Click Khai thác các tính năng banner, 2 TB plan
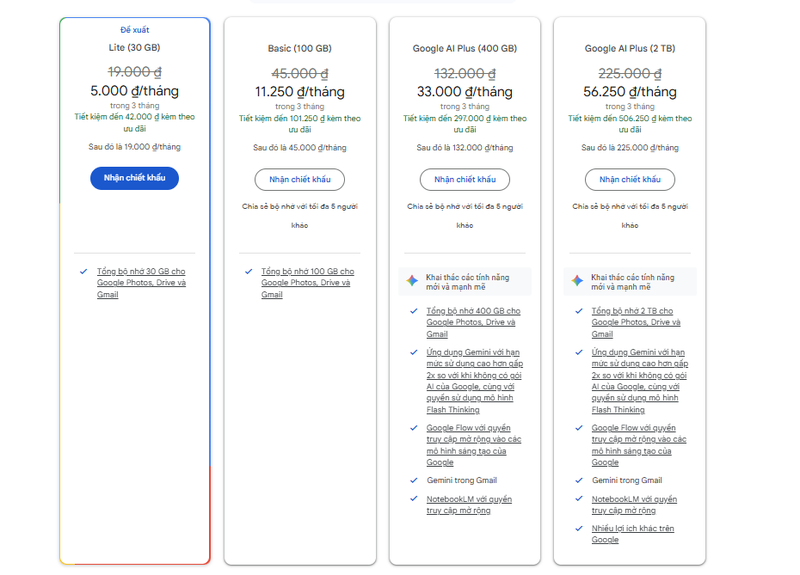This screenshot has height=575, width=800. (630, 282)
